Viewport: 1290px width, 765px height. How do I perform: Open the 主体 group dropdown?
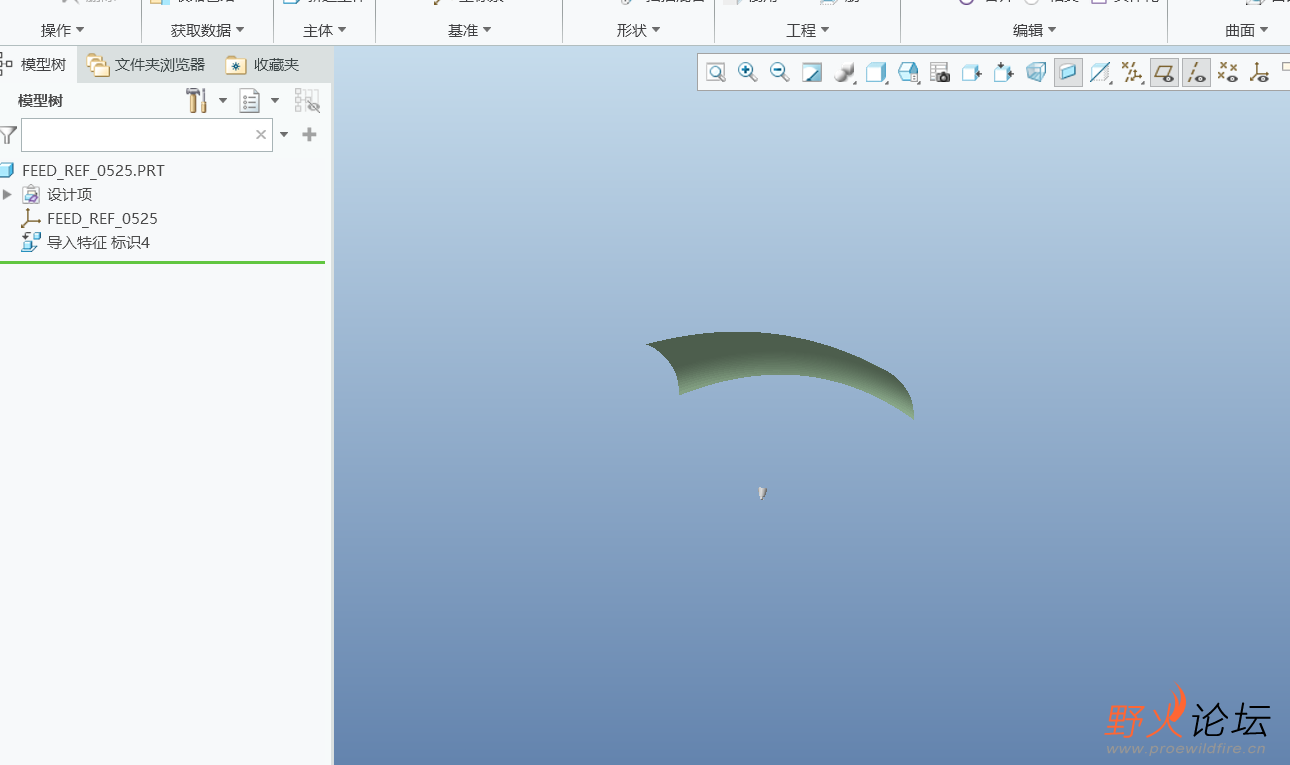[x=325, y=30]
